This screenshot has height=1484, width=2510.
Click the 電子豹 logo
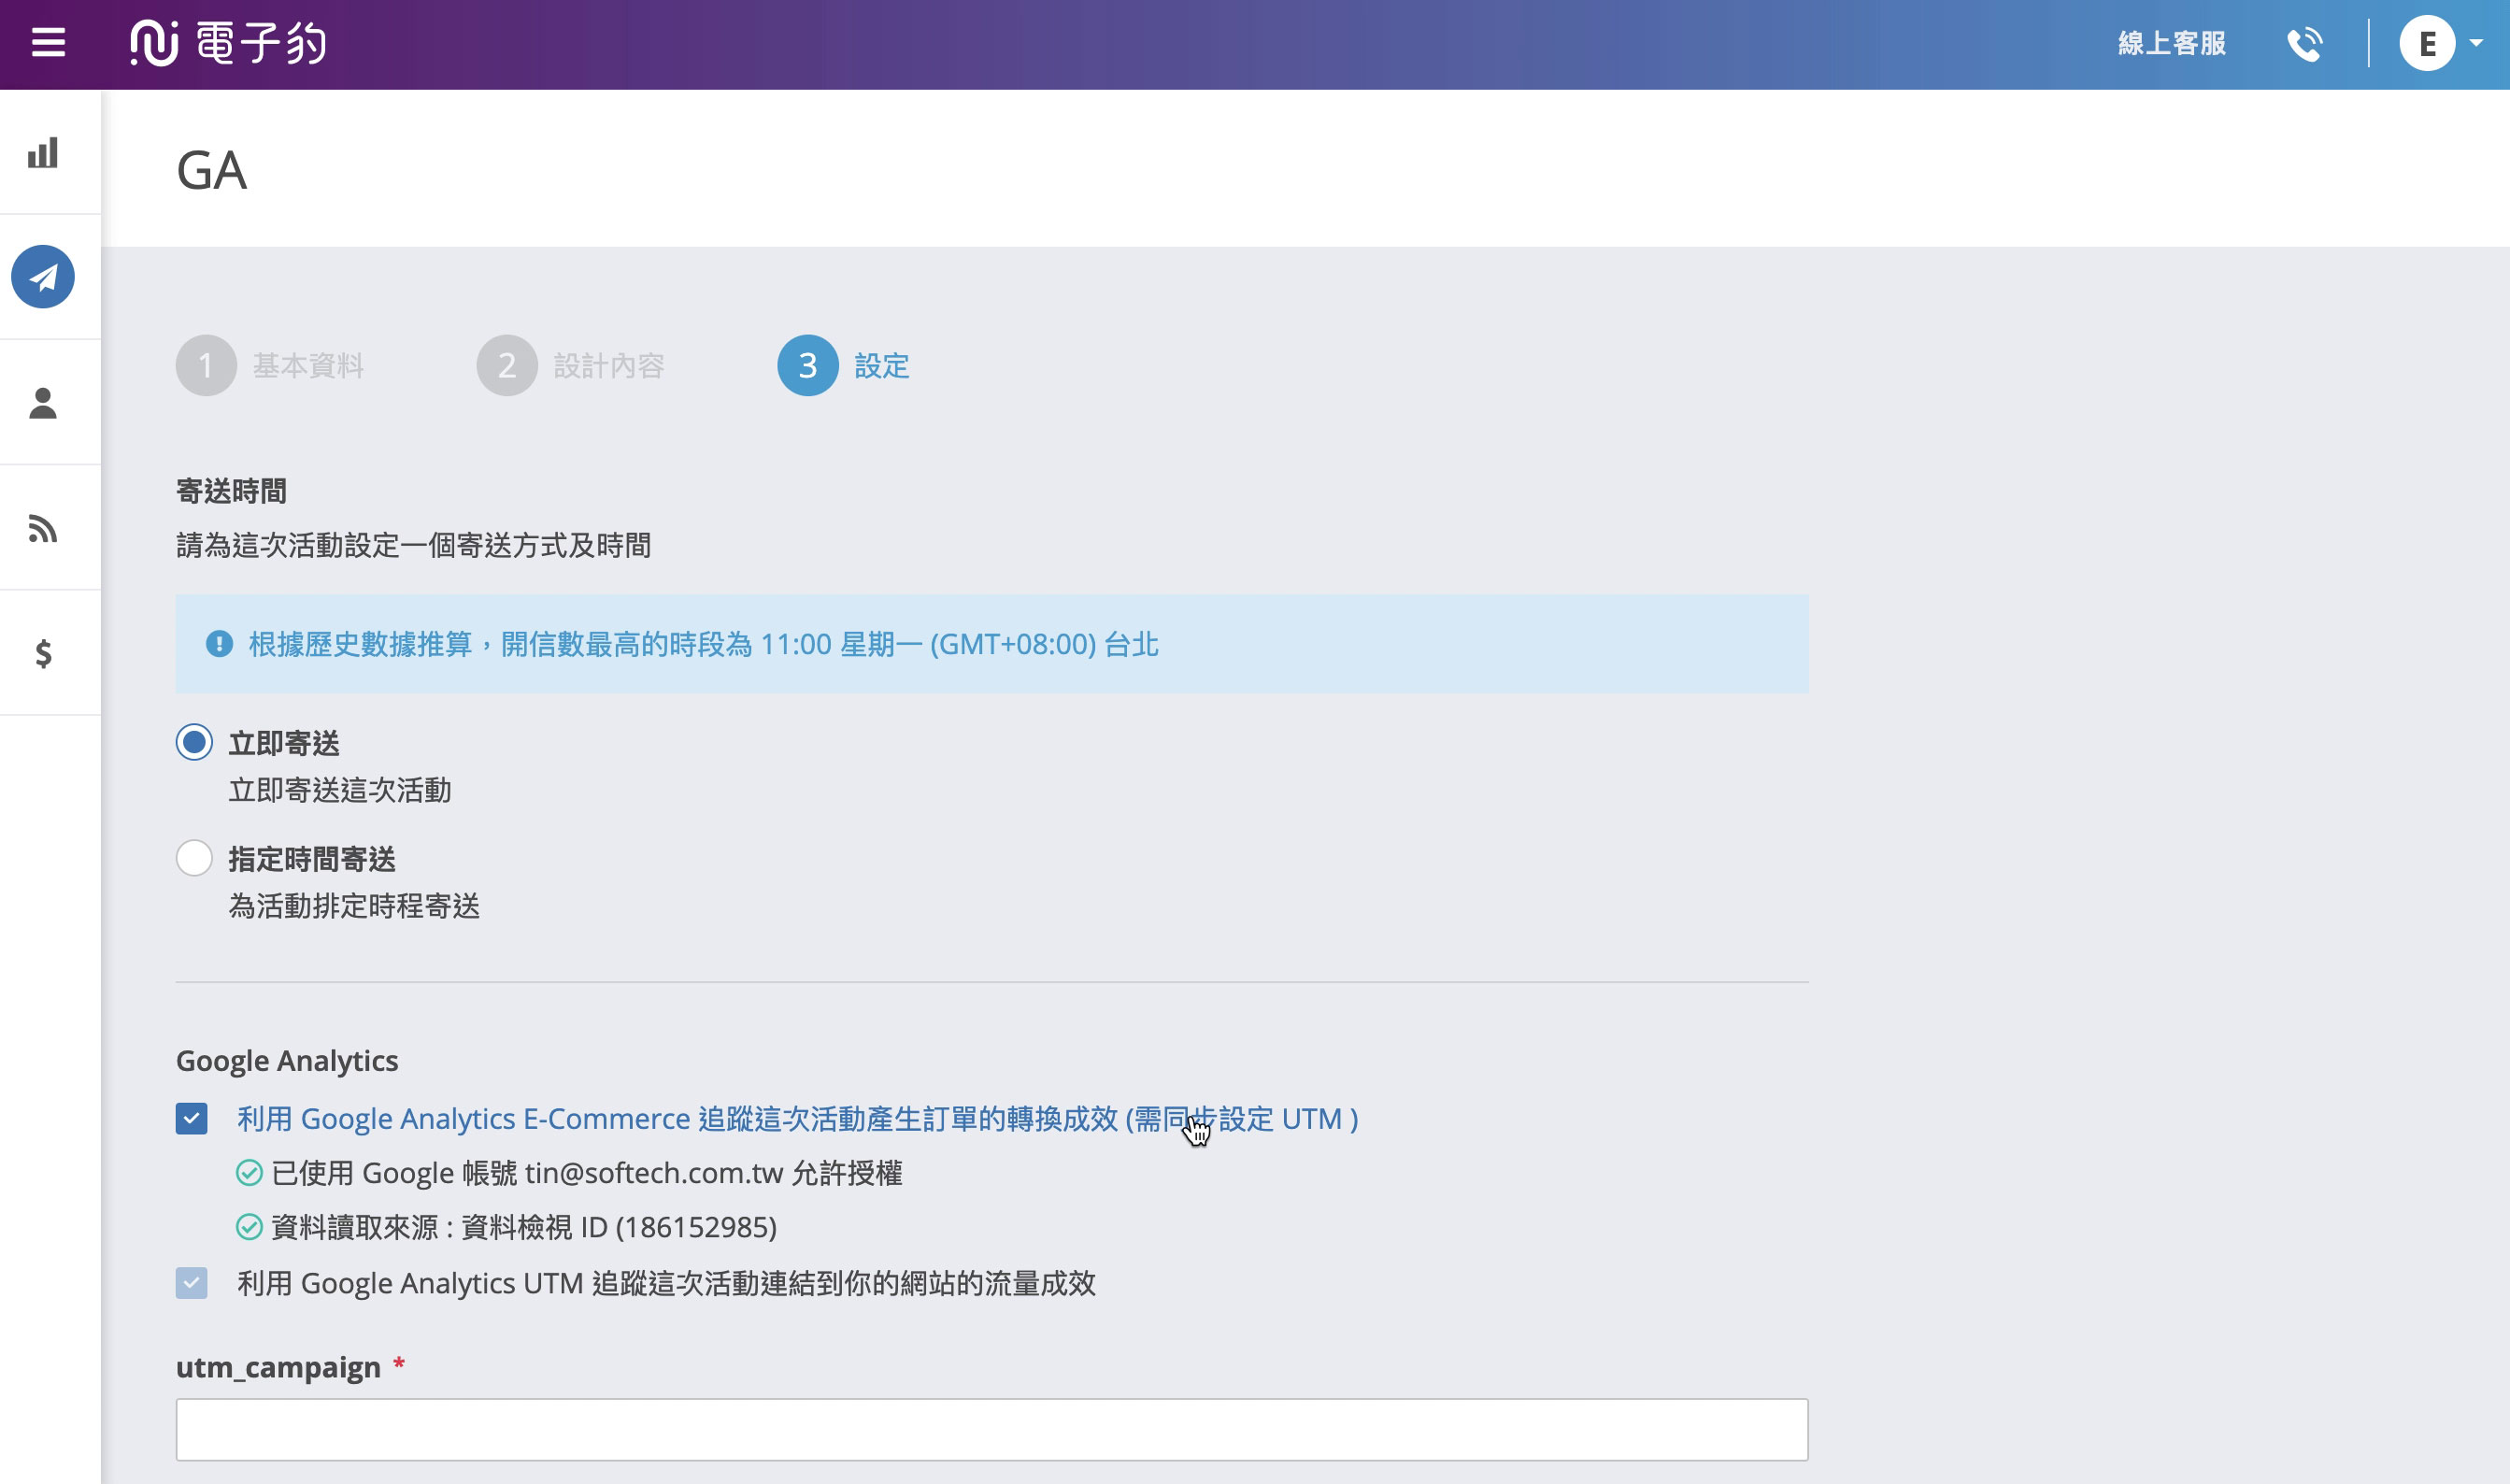tap(228, 43)
